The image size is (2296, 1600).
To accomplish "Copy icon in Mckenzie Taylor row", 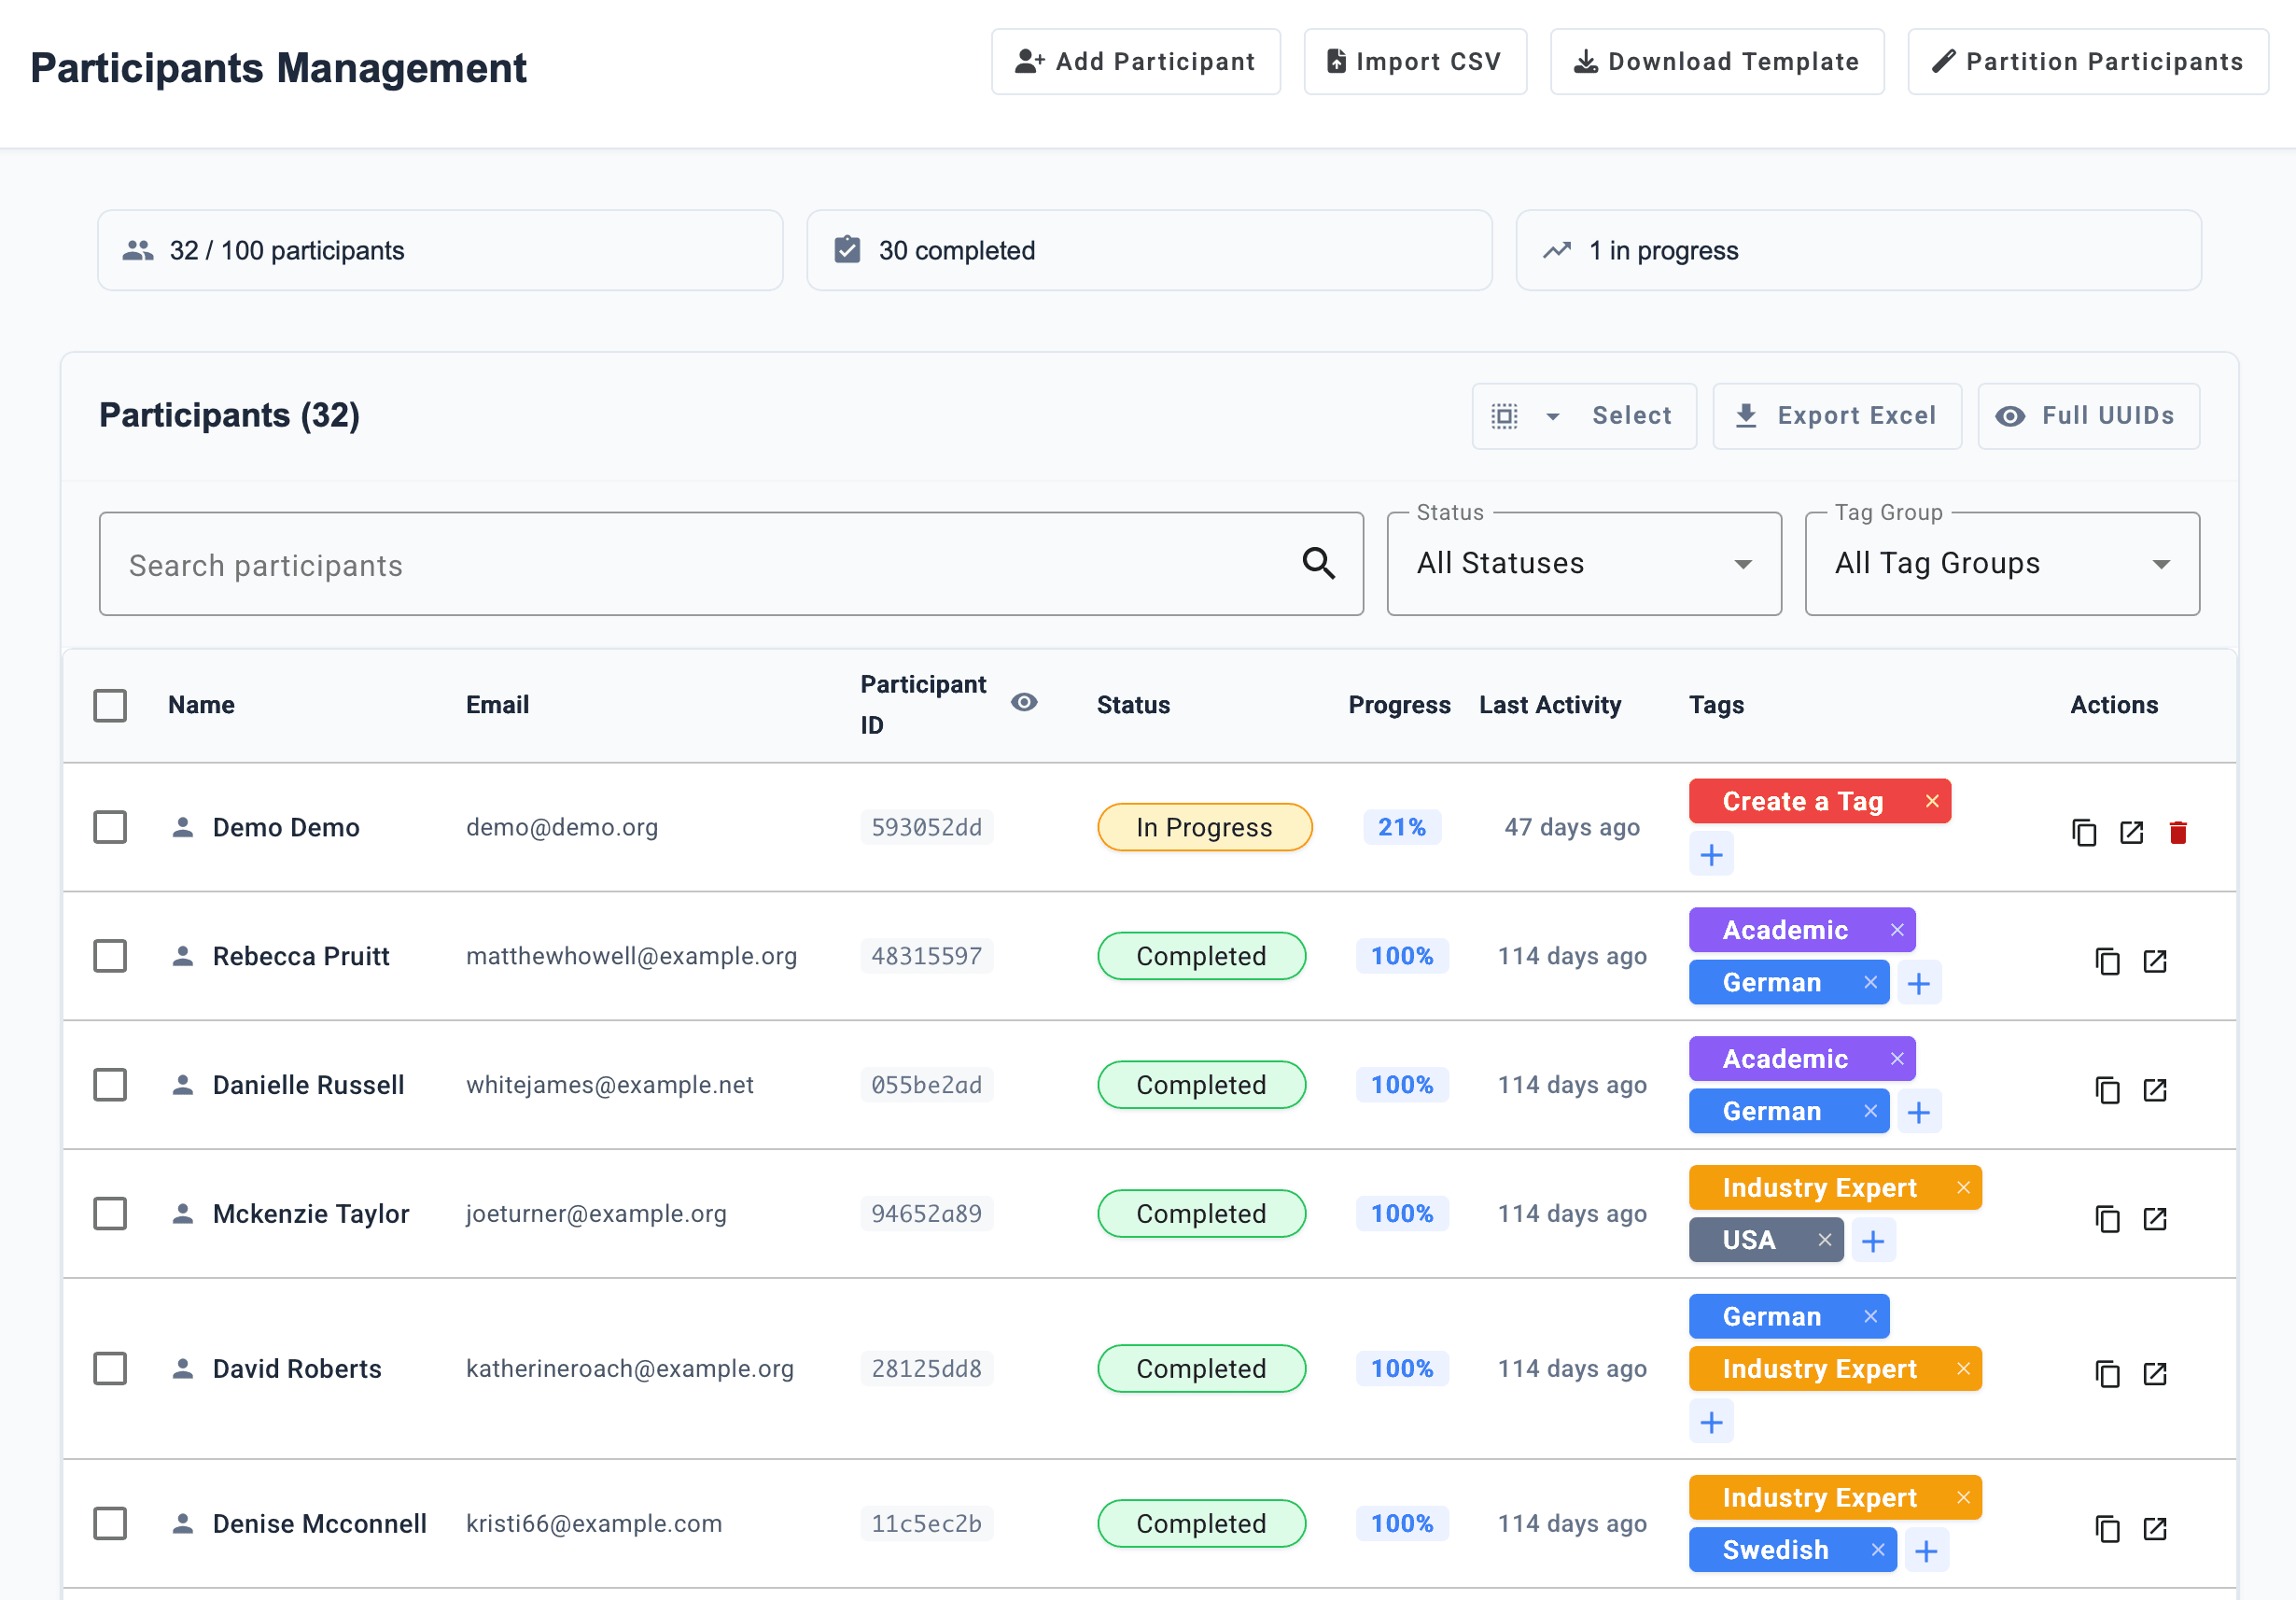I will 2107,1219.
